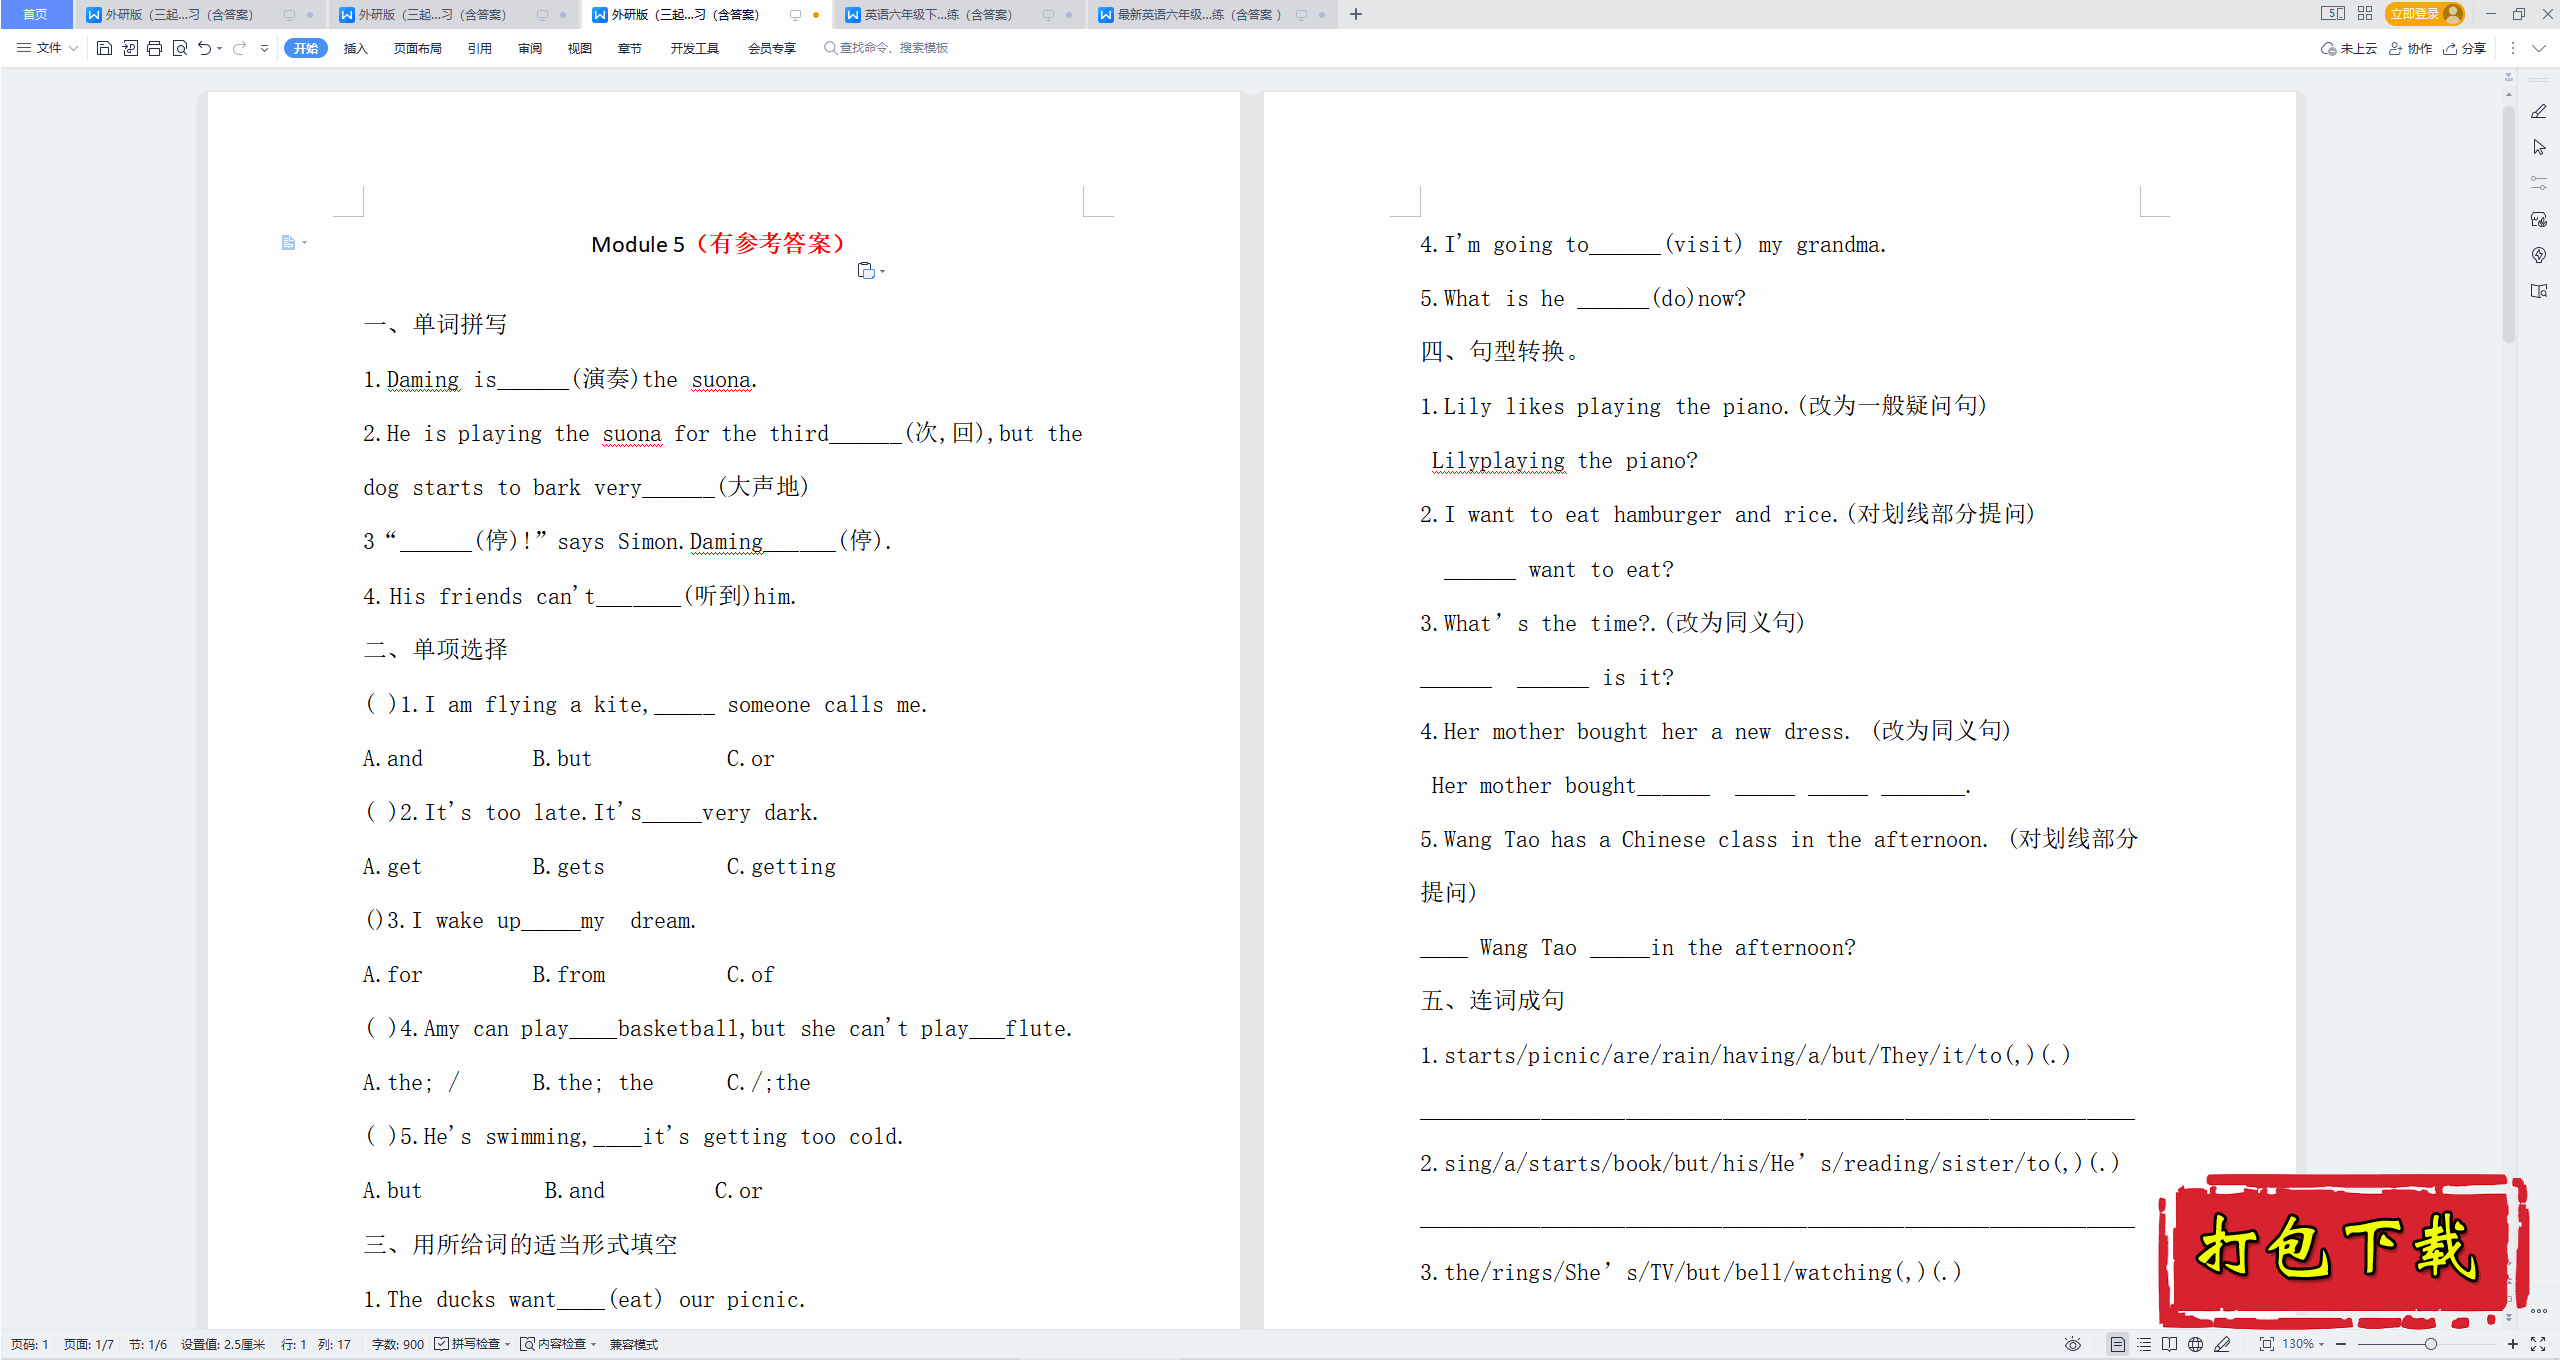Image resolution: width=2560 pixels, height=1360 pixels.
Task: Select the 开始 ribbon tab
Action: click(306, 48)
